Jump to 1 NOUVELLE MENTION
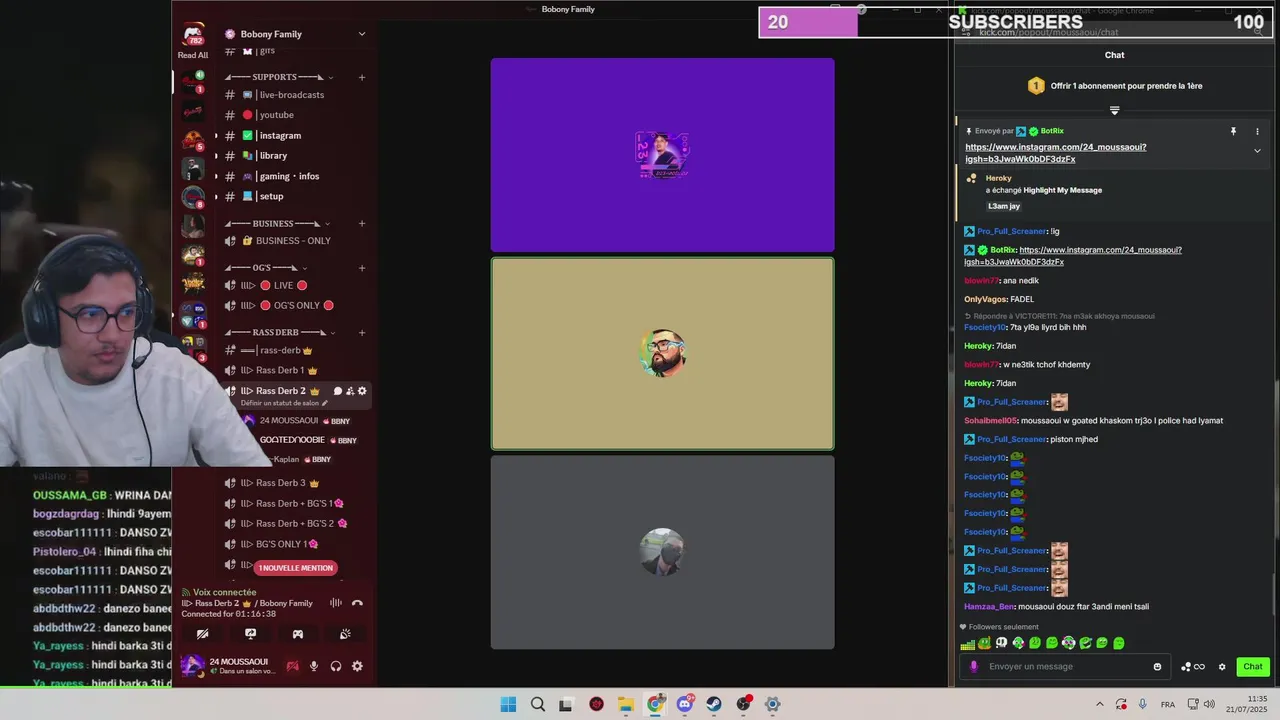This screenshot has height=720, width=1280. pyautogui.click(x=295, y=568)
